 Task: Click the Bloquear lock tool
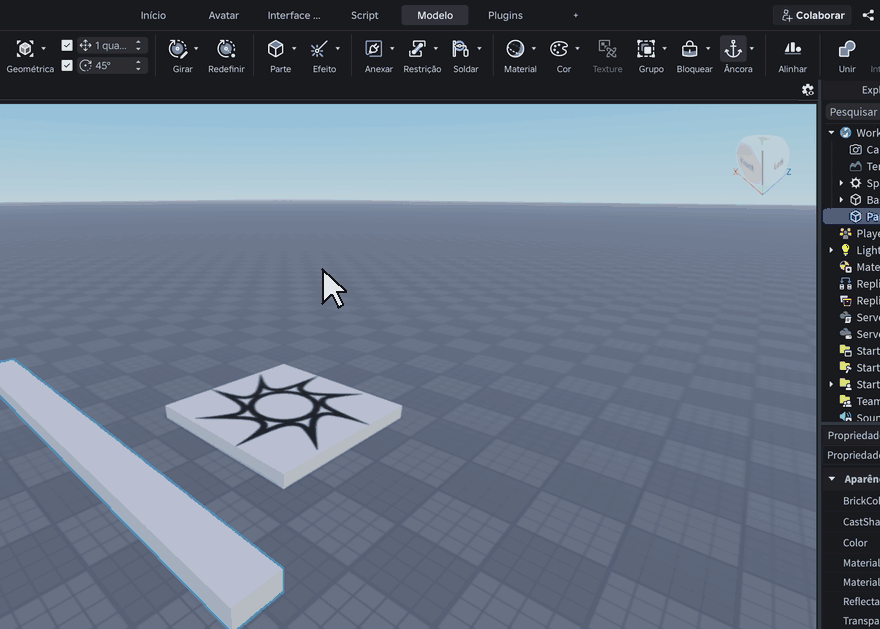click(x=689, y=49)
